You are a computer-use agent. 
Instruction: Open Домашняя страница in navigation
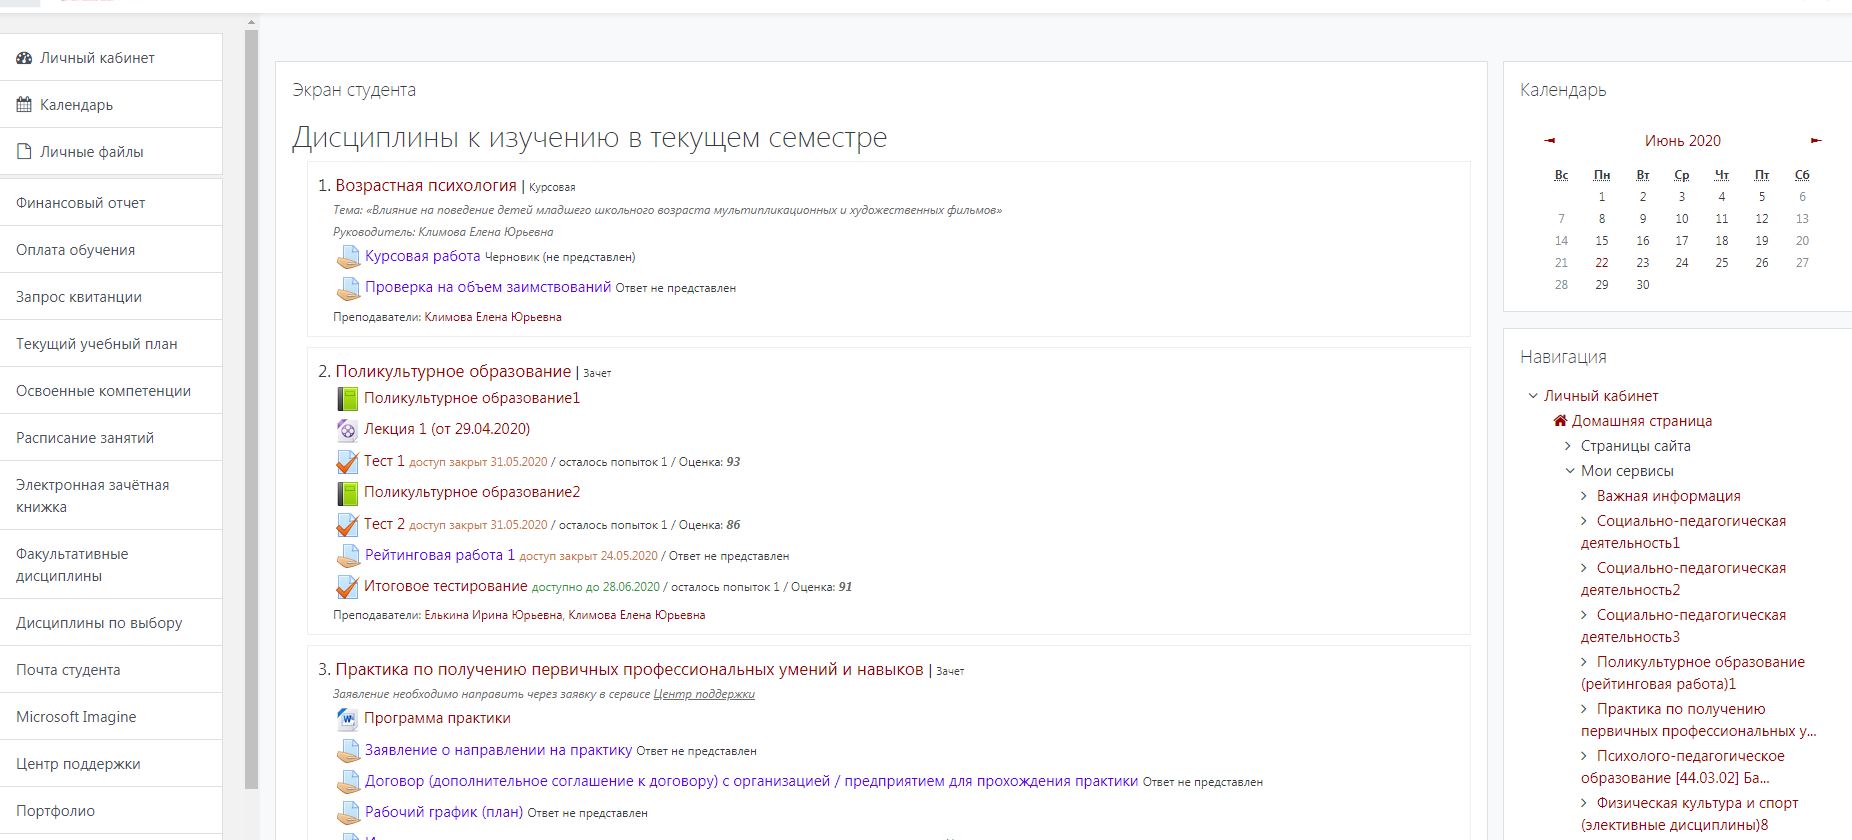[1642, 421]
